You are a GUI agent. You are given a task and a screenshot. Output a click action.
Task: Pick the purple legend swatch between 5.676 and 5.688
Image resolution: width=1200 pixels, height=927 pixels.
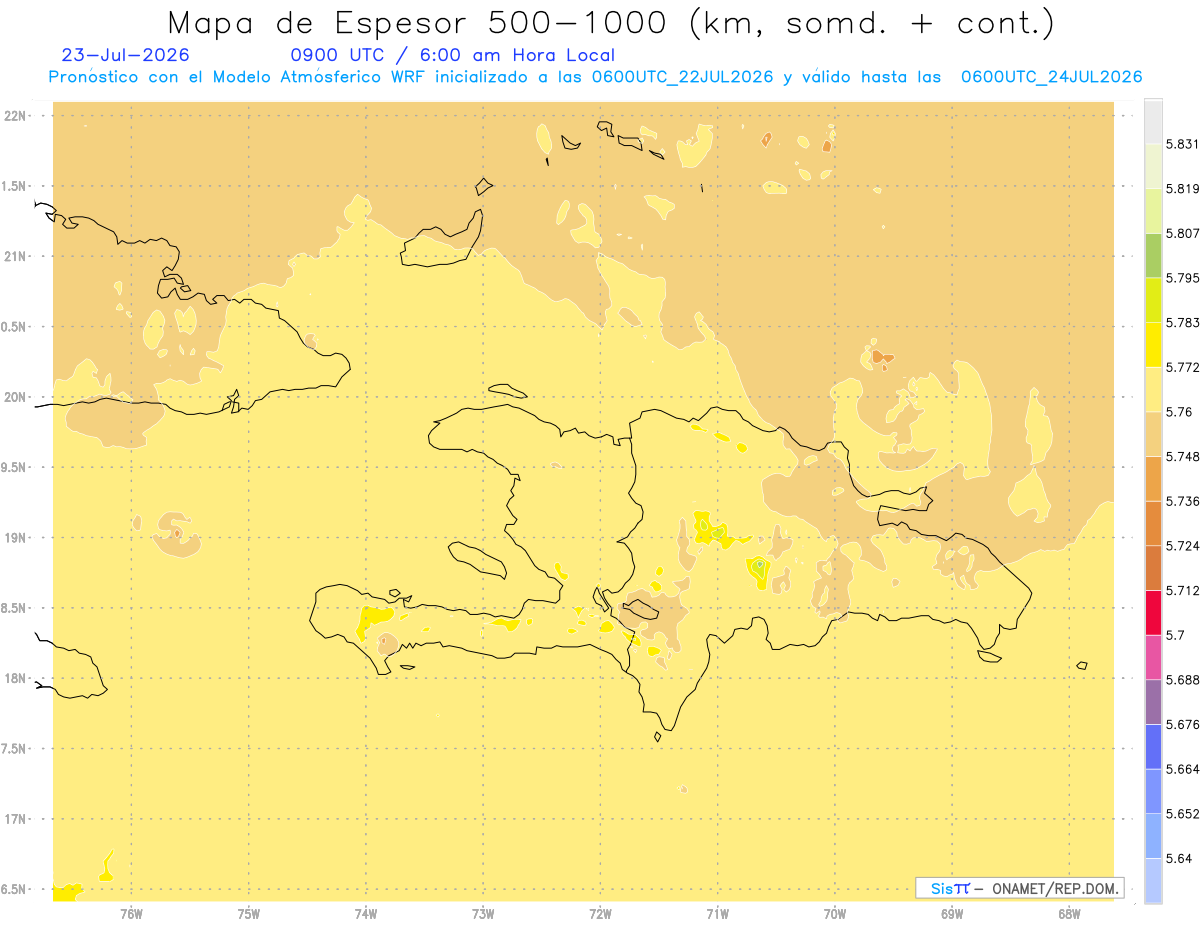coord(1153,702)
